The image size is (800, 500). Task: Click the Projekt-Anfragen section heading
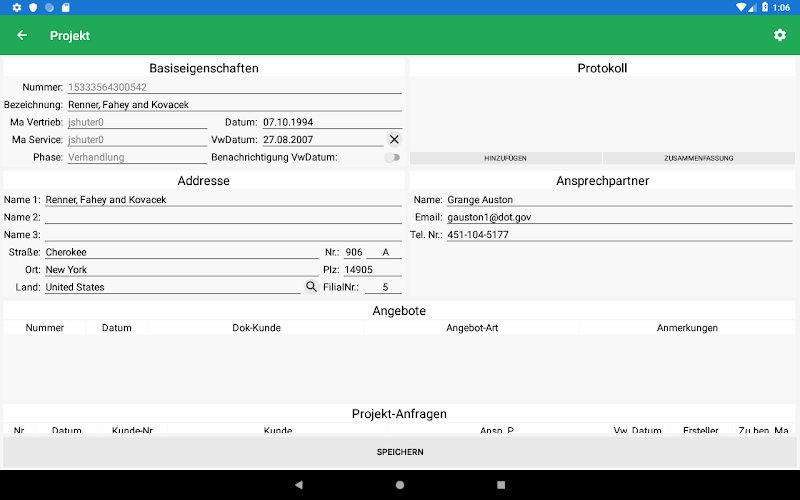(x=399, y=414)
